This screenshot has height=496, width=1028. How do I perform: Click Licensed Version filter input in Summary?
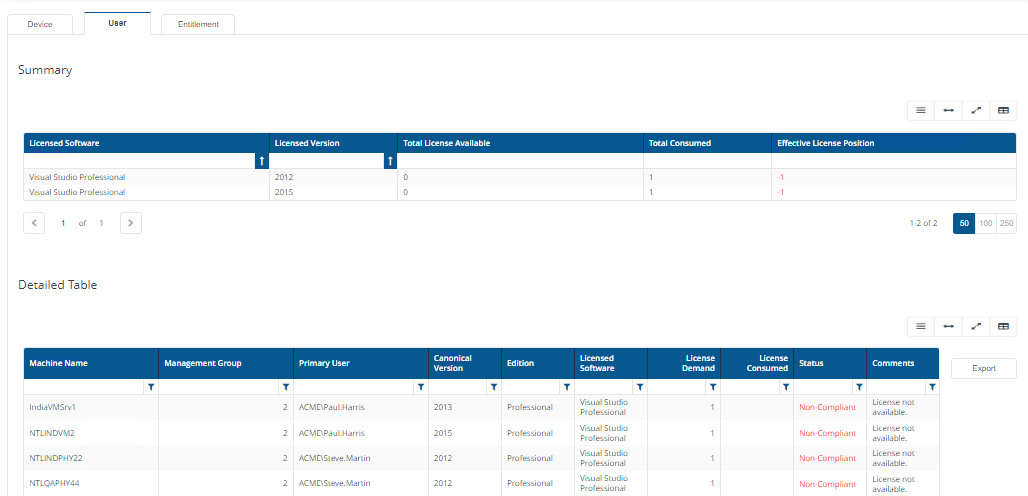[x=326, y=161]
